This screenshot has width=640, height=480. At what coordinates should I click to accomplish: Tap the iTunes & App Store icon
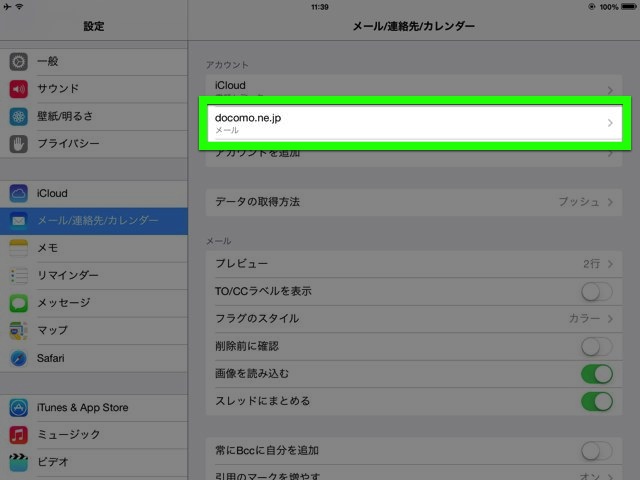(18, 407)
